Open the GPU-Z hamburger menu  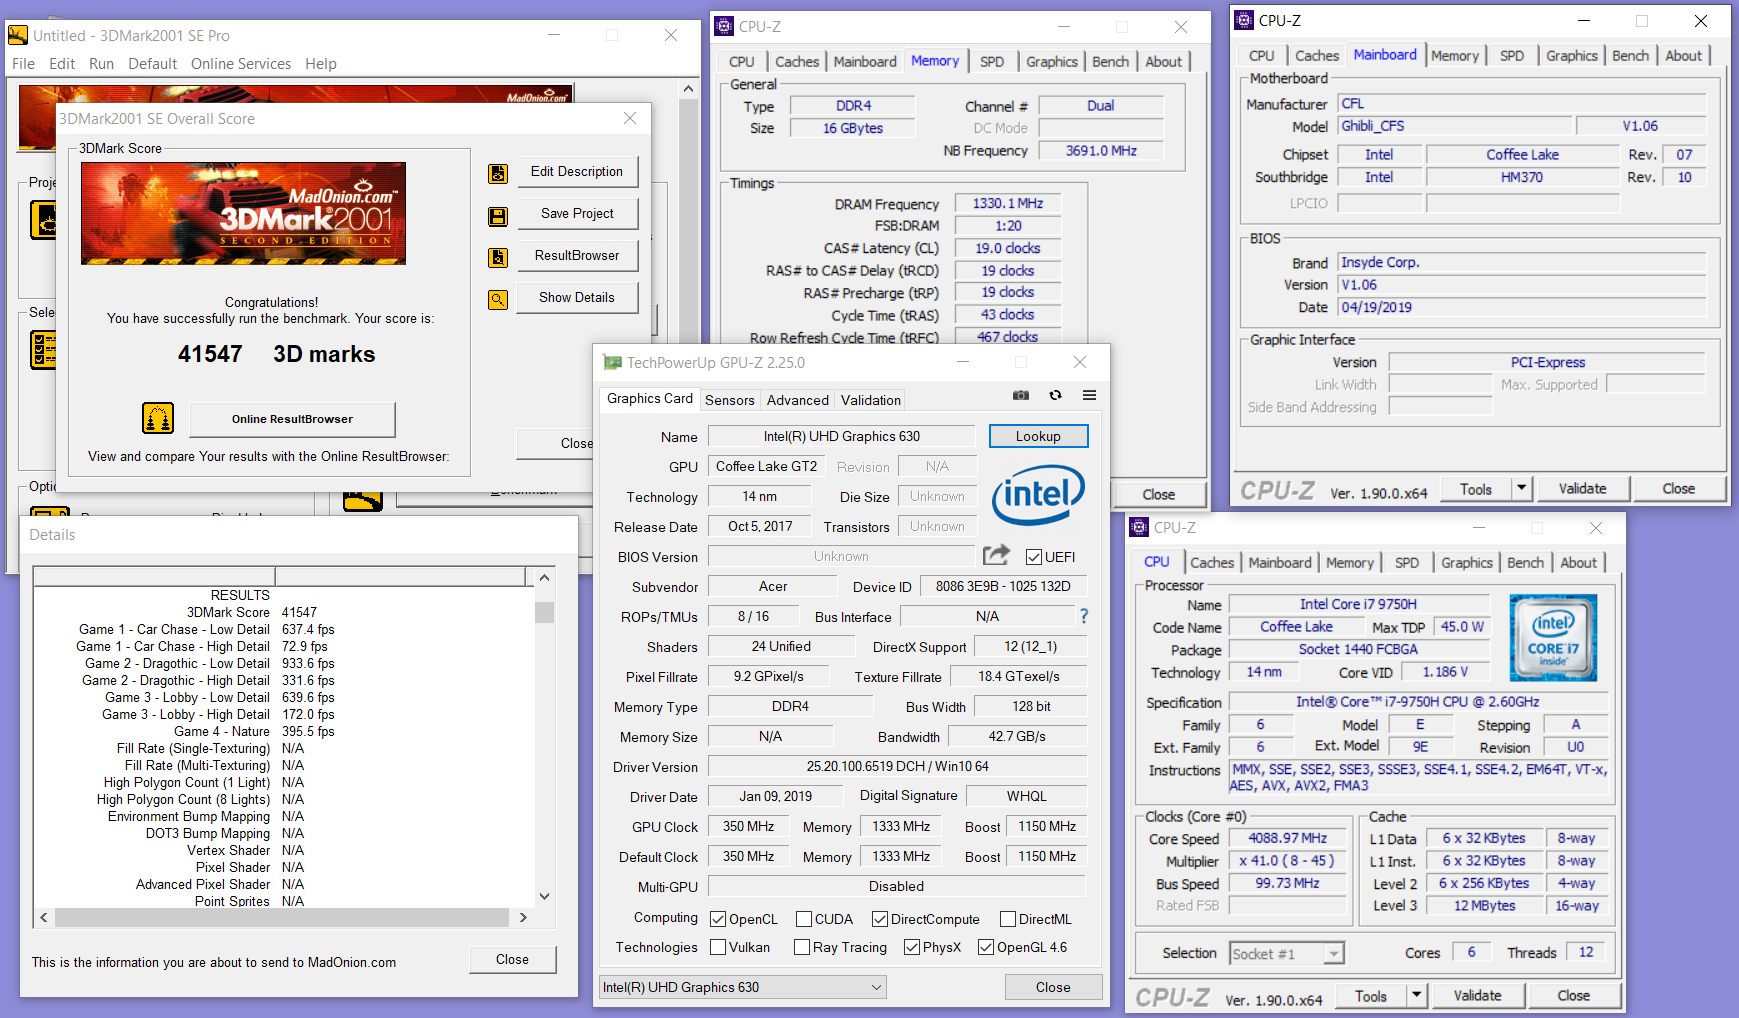pos(1089,395)
